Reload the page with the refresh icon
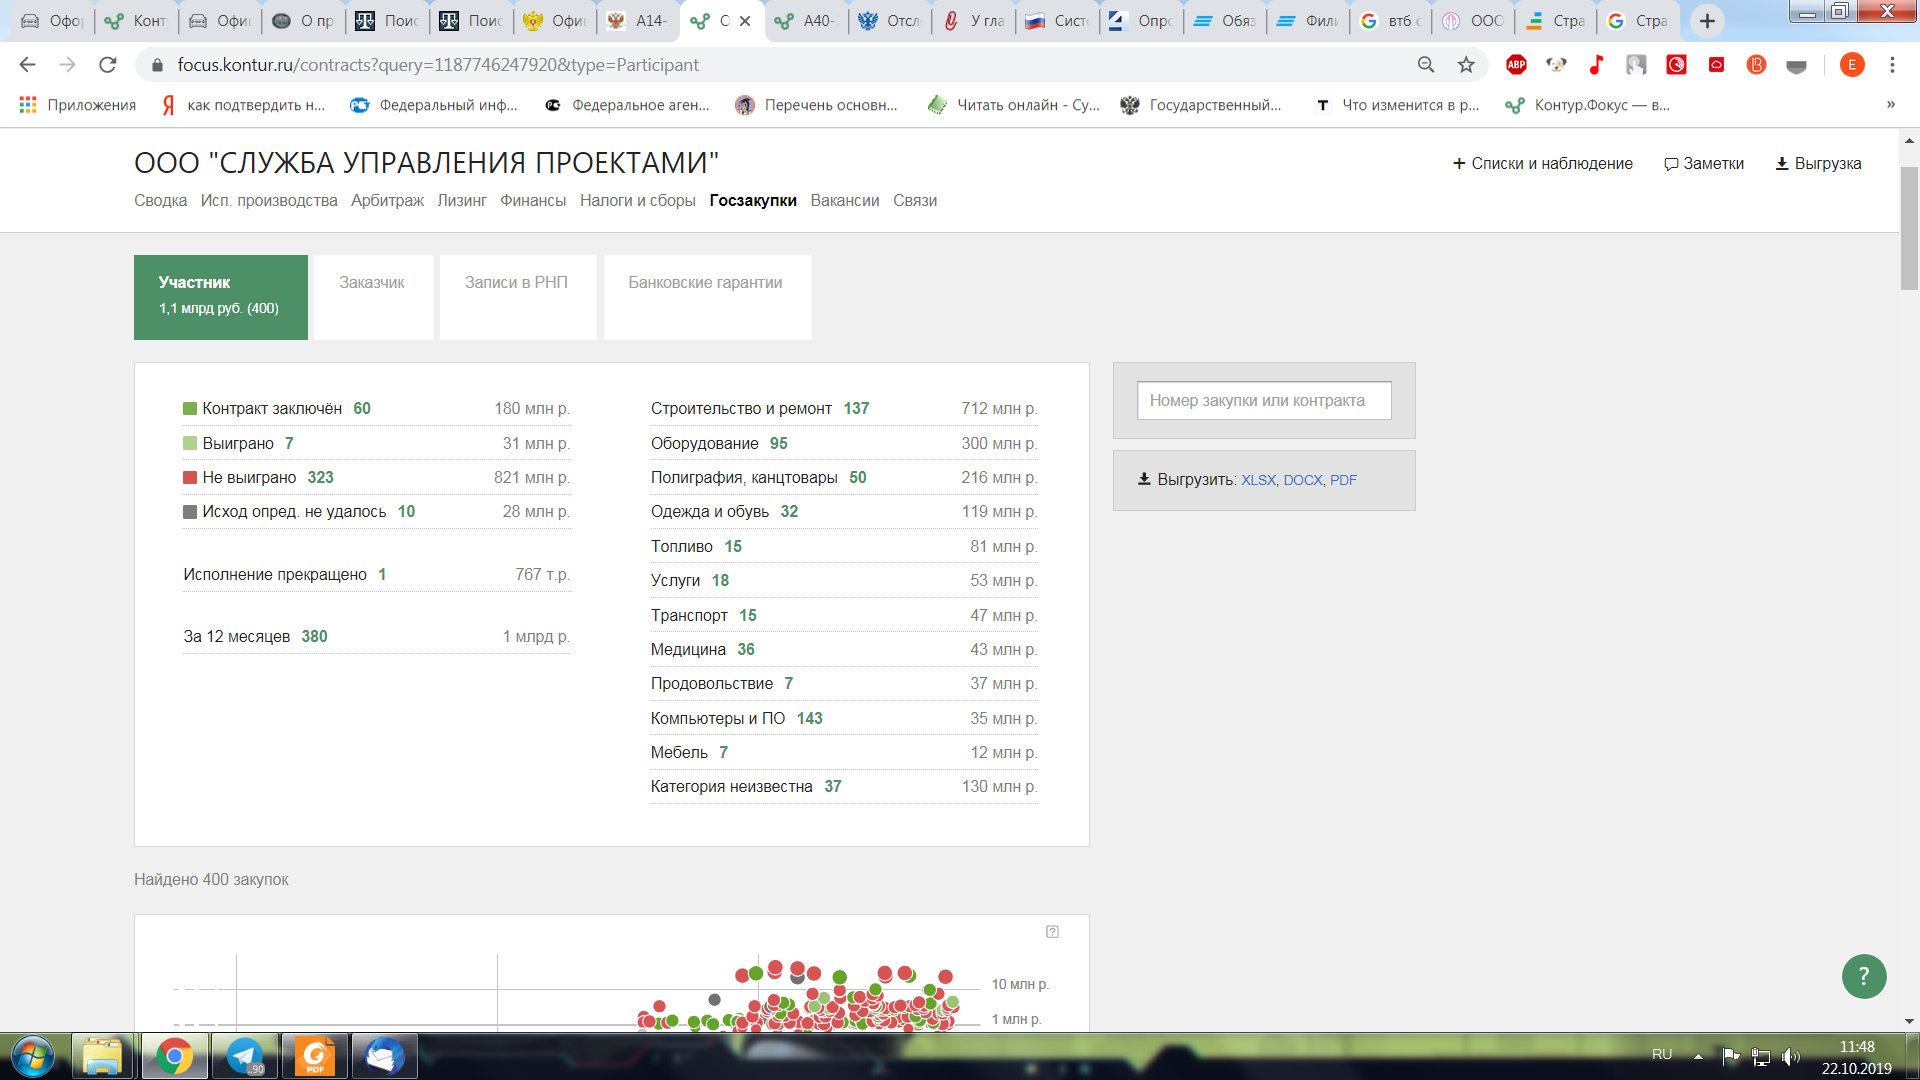The image size is (1920, 1080). (x=108, y=65)
